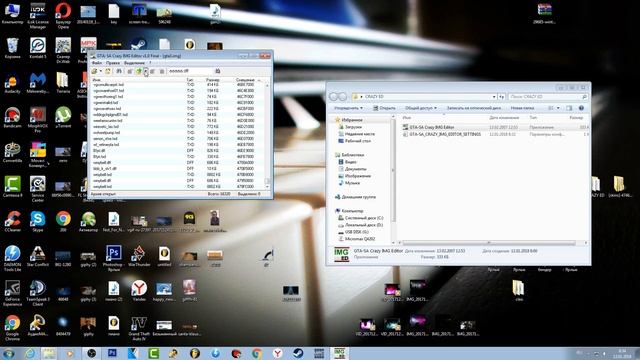
Task: Open the ? help menu in IMG Editor
Action: click(150, 63)
